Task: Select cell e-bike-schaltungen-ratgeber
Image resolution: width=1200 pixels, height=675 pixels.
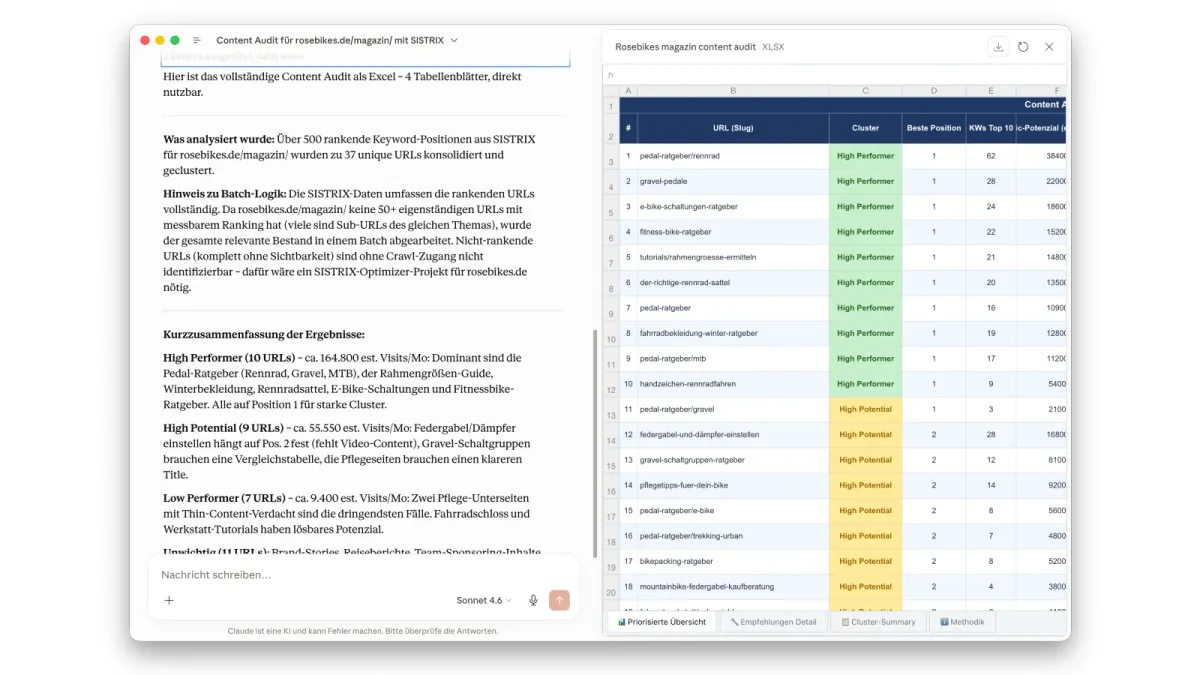Action: click(x=733, y=207)
